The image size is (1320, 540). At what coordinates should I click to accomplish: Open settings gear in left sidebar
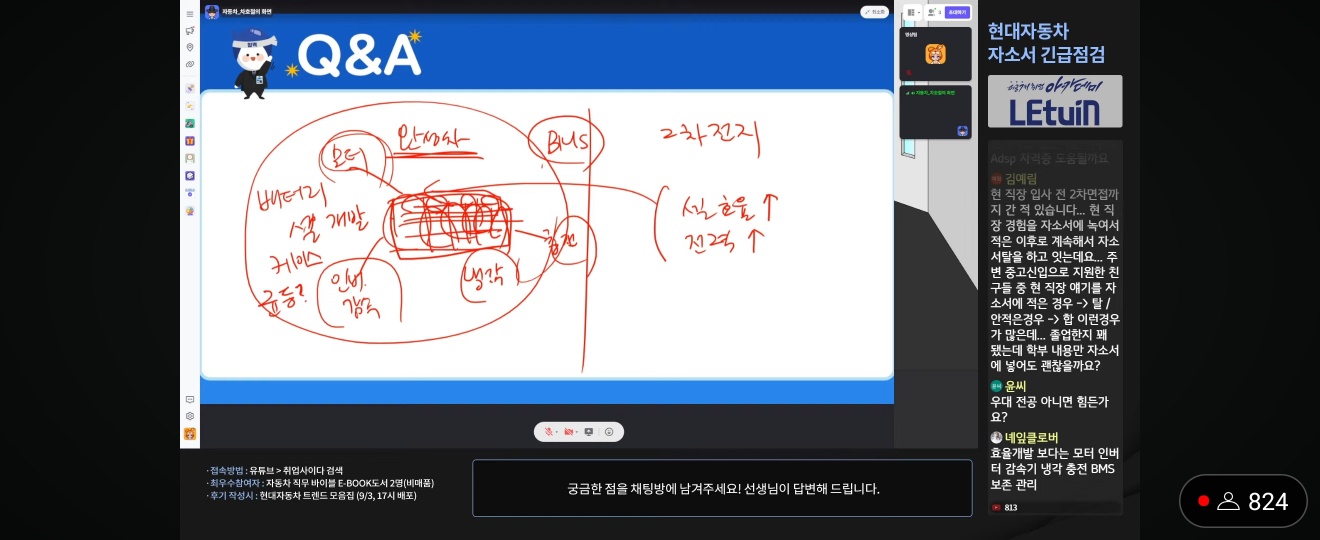pyautogui.click(x=190, y=416)
